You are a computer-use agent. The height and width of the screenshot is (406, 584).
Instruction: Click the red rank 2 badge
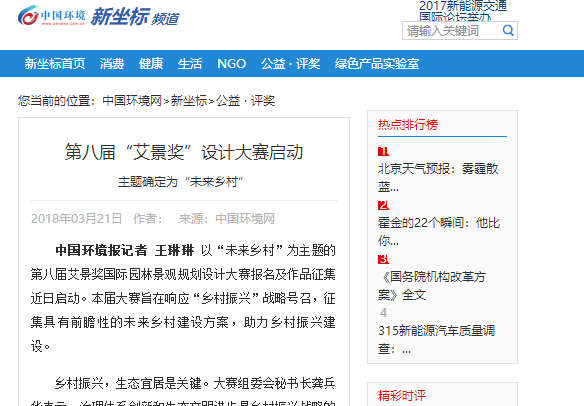(383, 206)
